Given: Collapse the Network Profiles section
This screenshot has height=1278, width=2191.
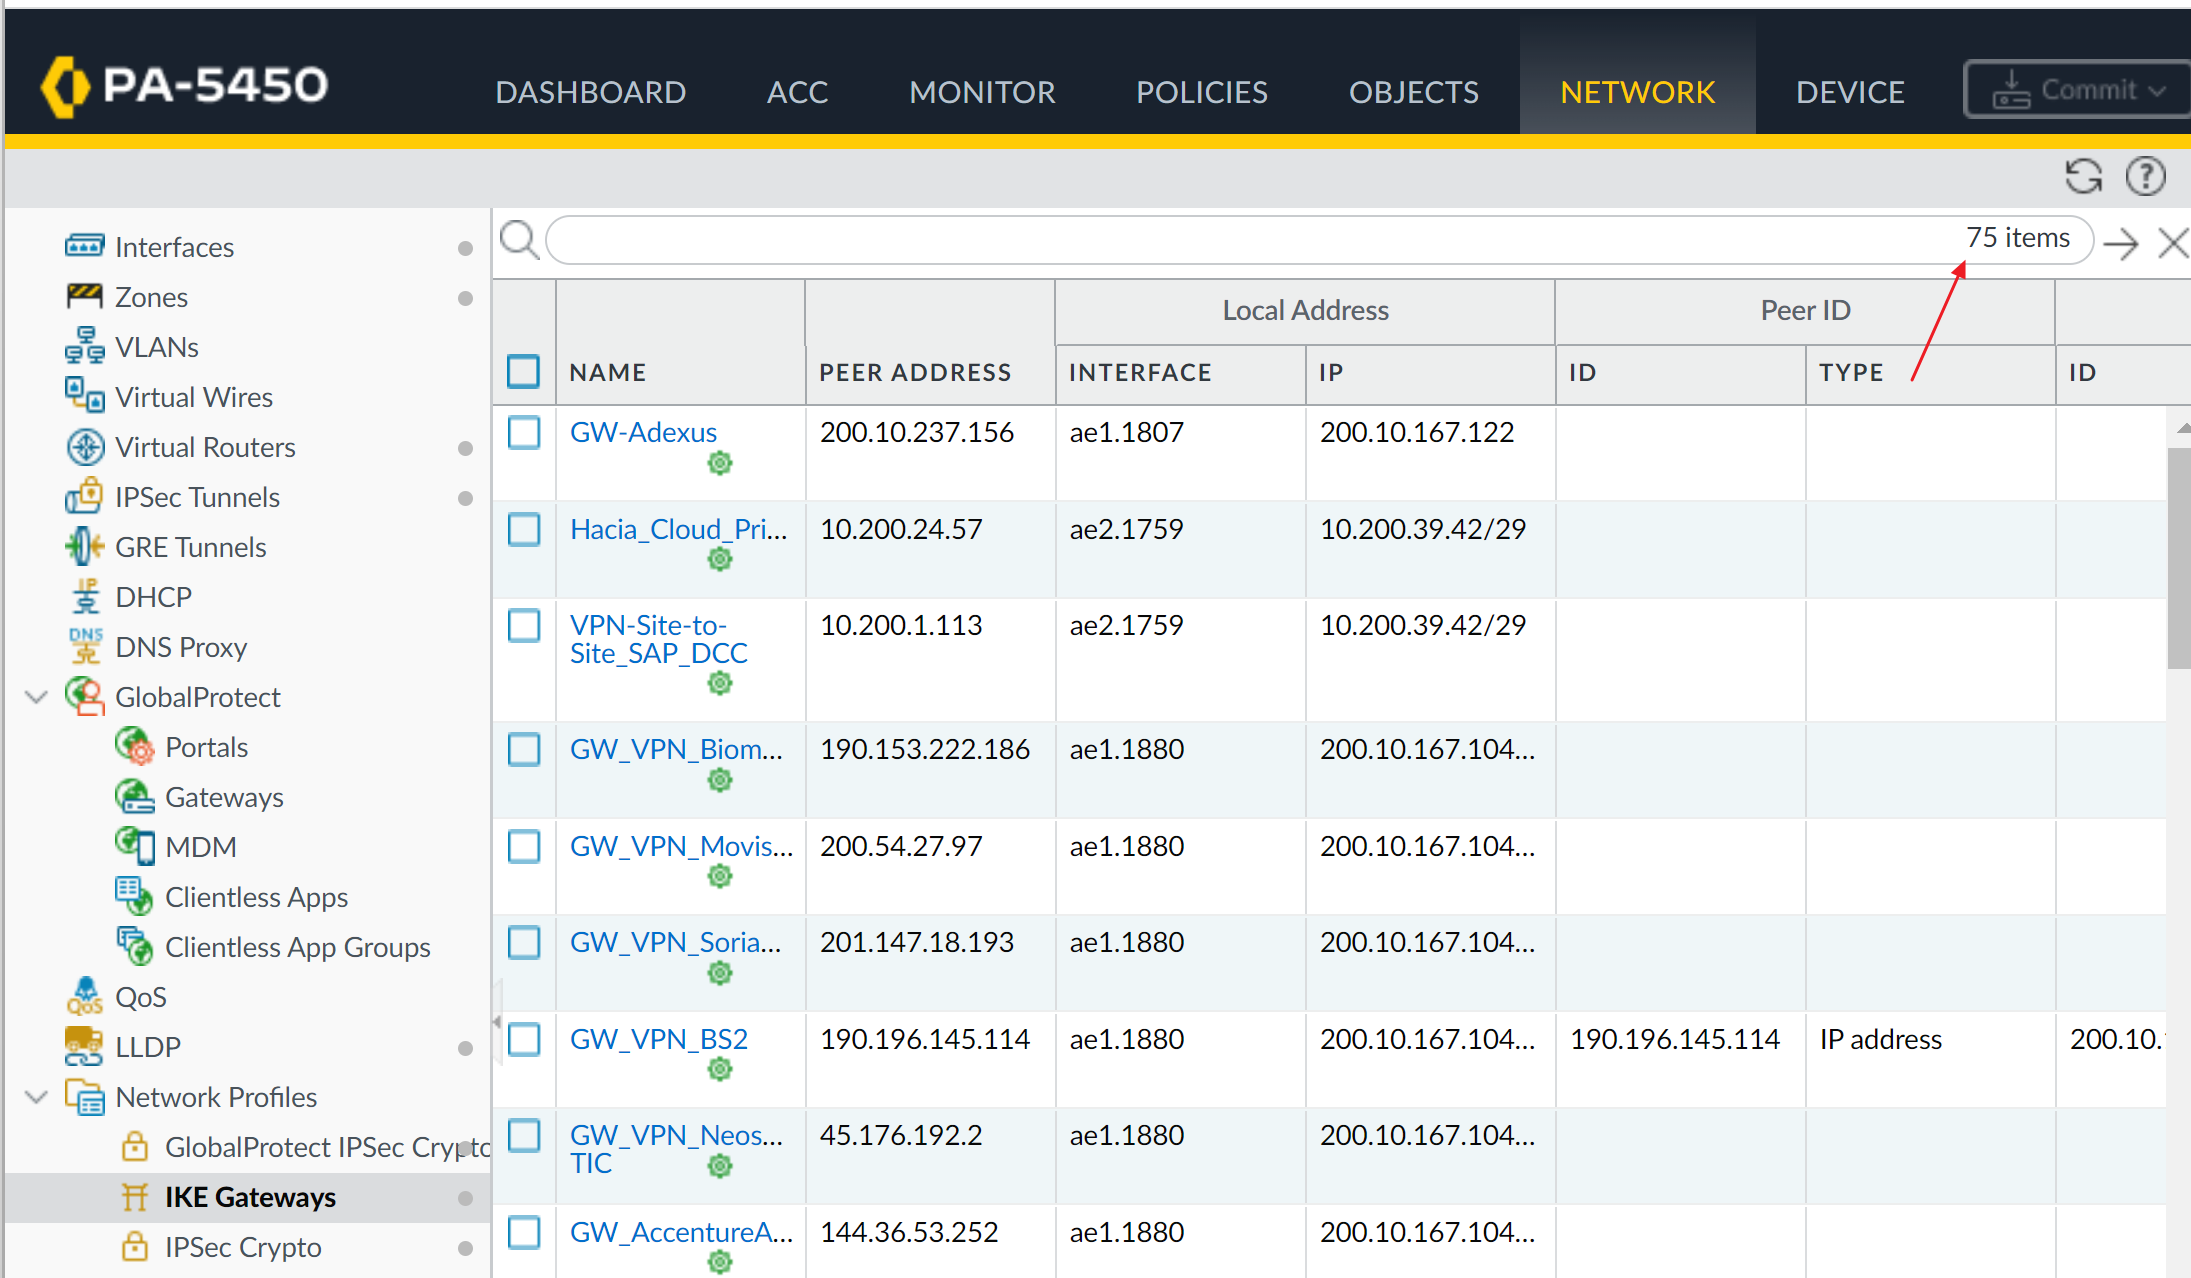Looking at the screenshot, I should tap(36, 1097).
